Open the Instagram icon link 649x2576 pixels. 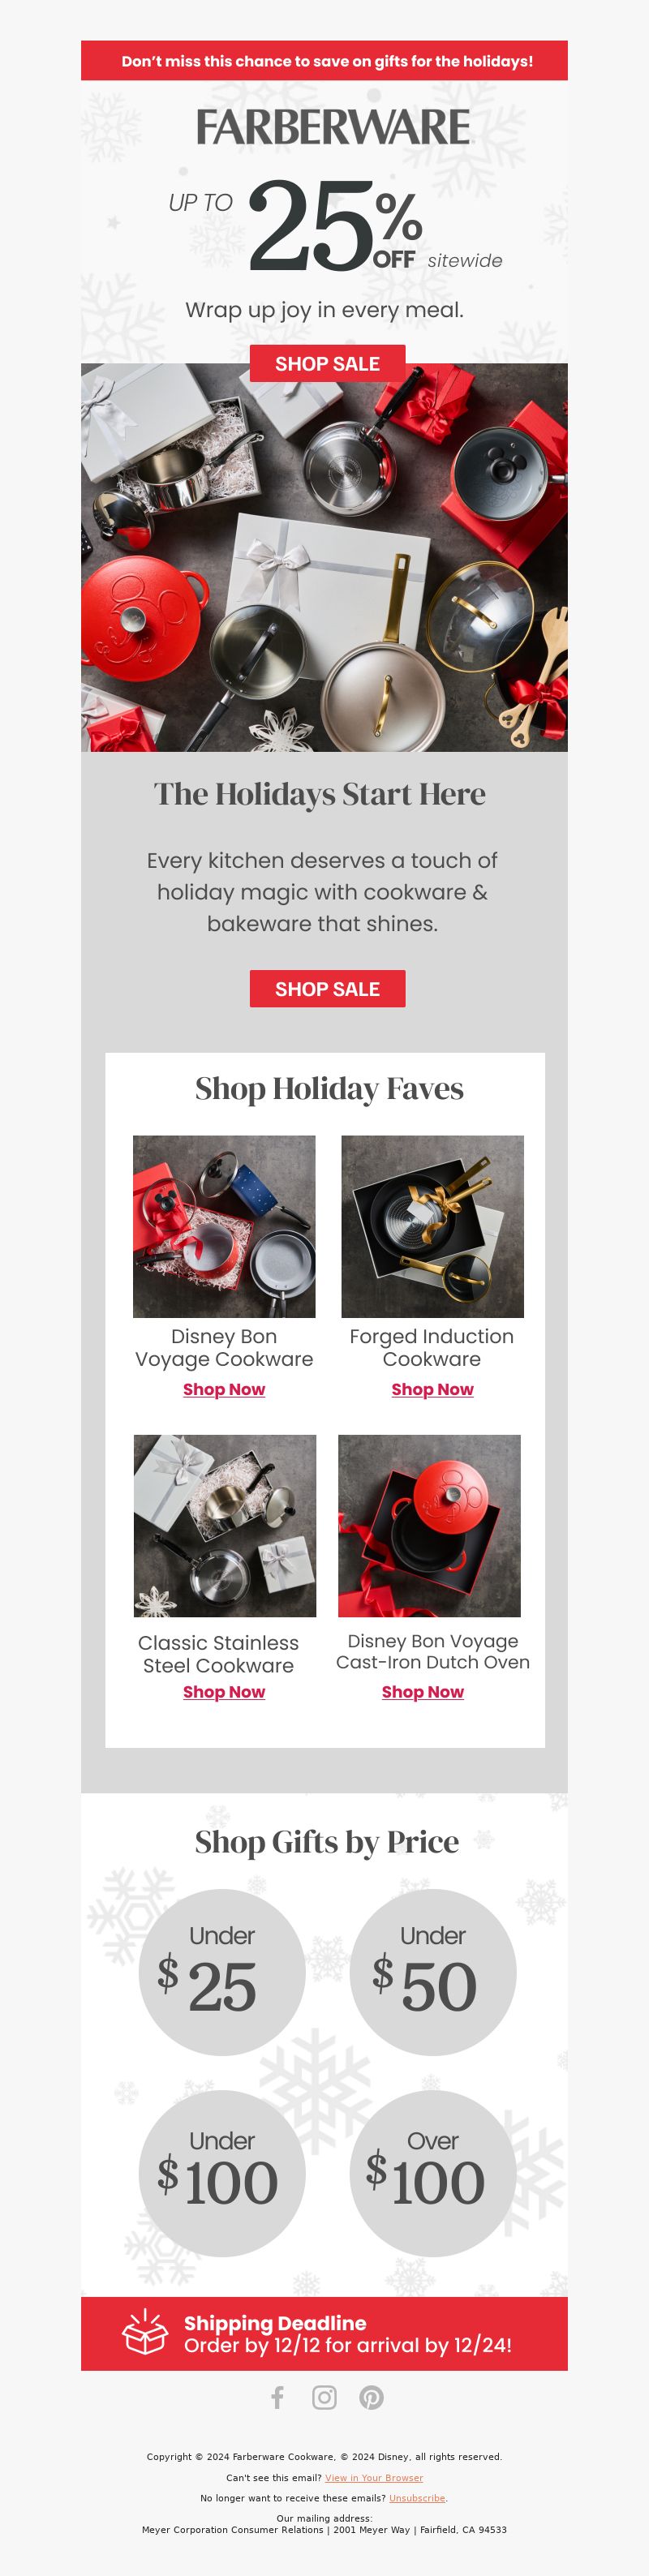[x=324, y=2397]
